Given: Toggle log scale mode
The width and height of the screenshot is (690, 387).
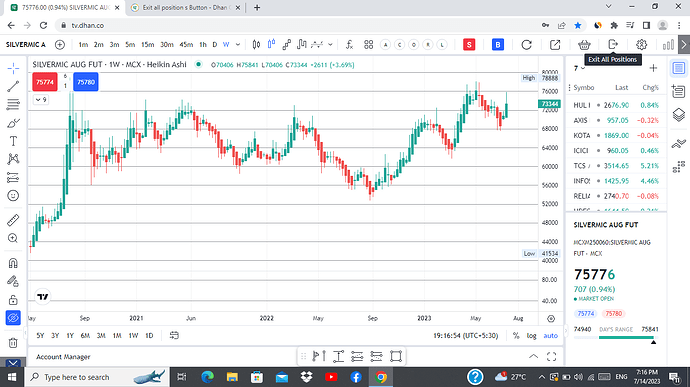Looking at the screenshot, I should point(532,335).
